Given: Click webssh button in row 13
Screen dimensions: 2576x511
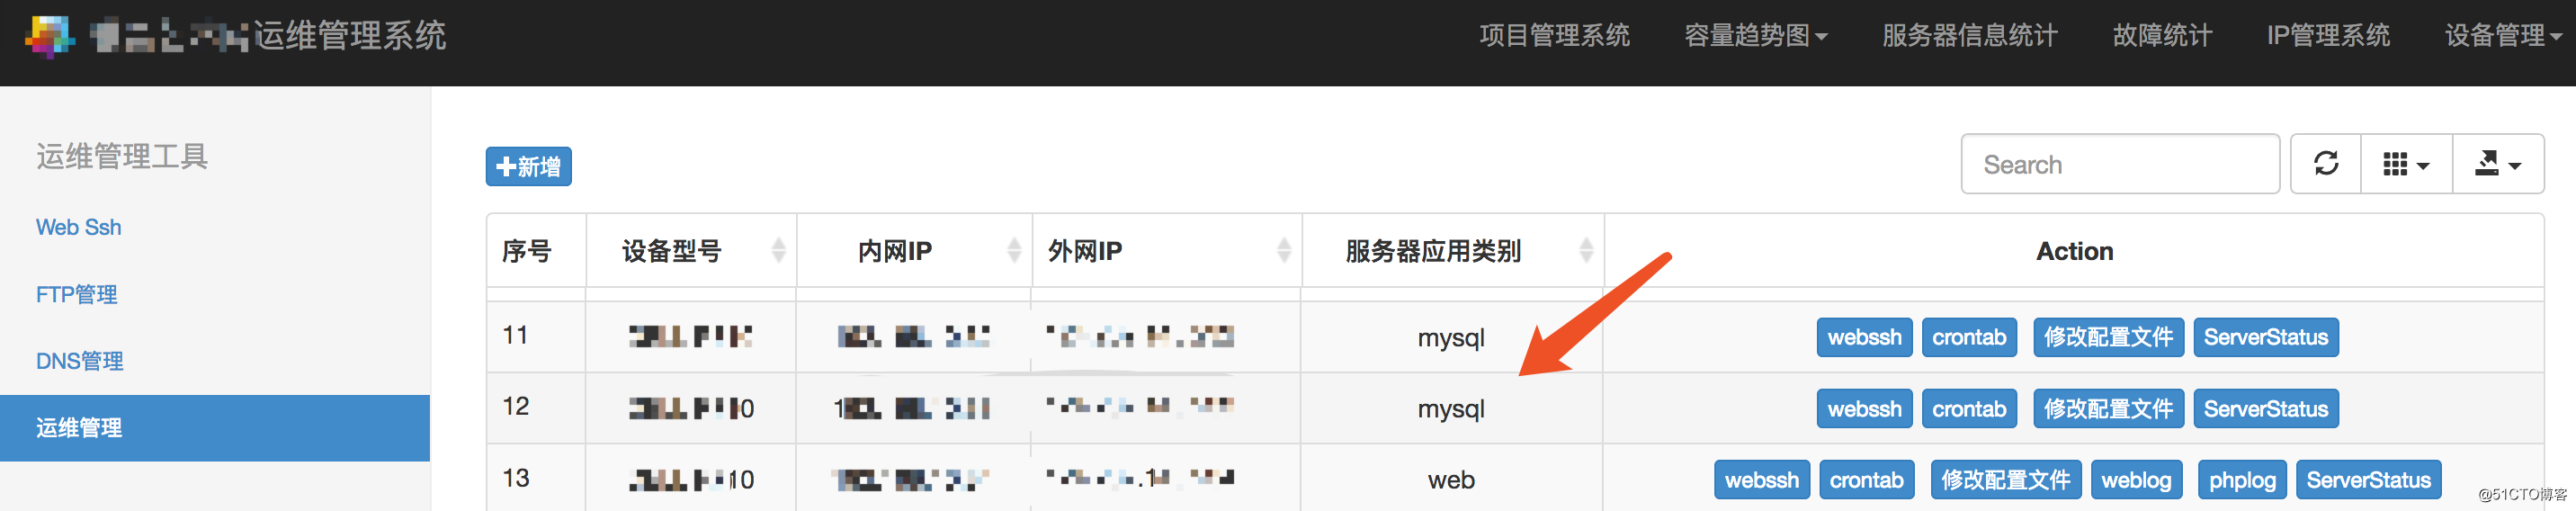Looking at the screenshot, I should pos(1761,480).
